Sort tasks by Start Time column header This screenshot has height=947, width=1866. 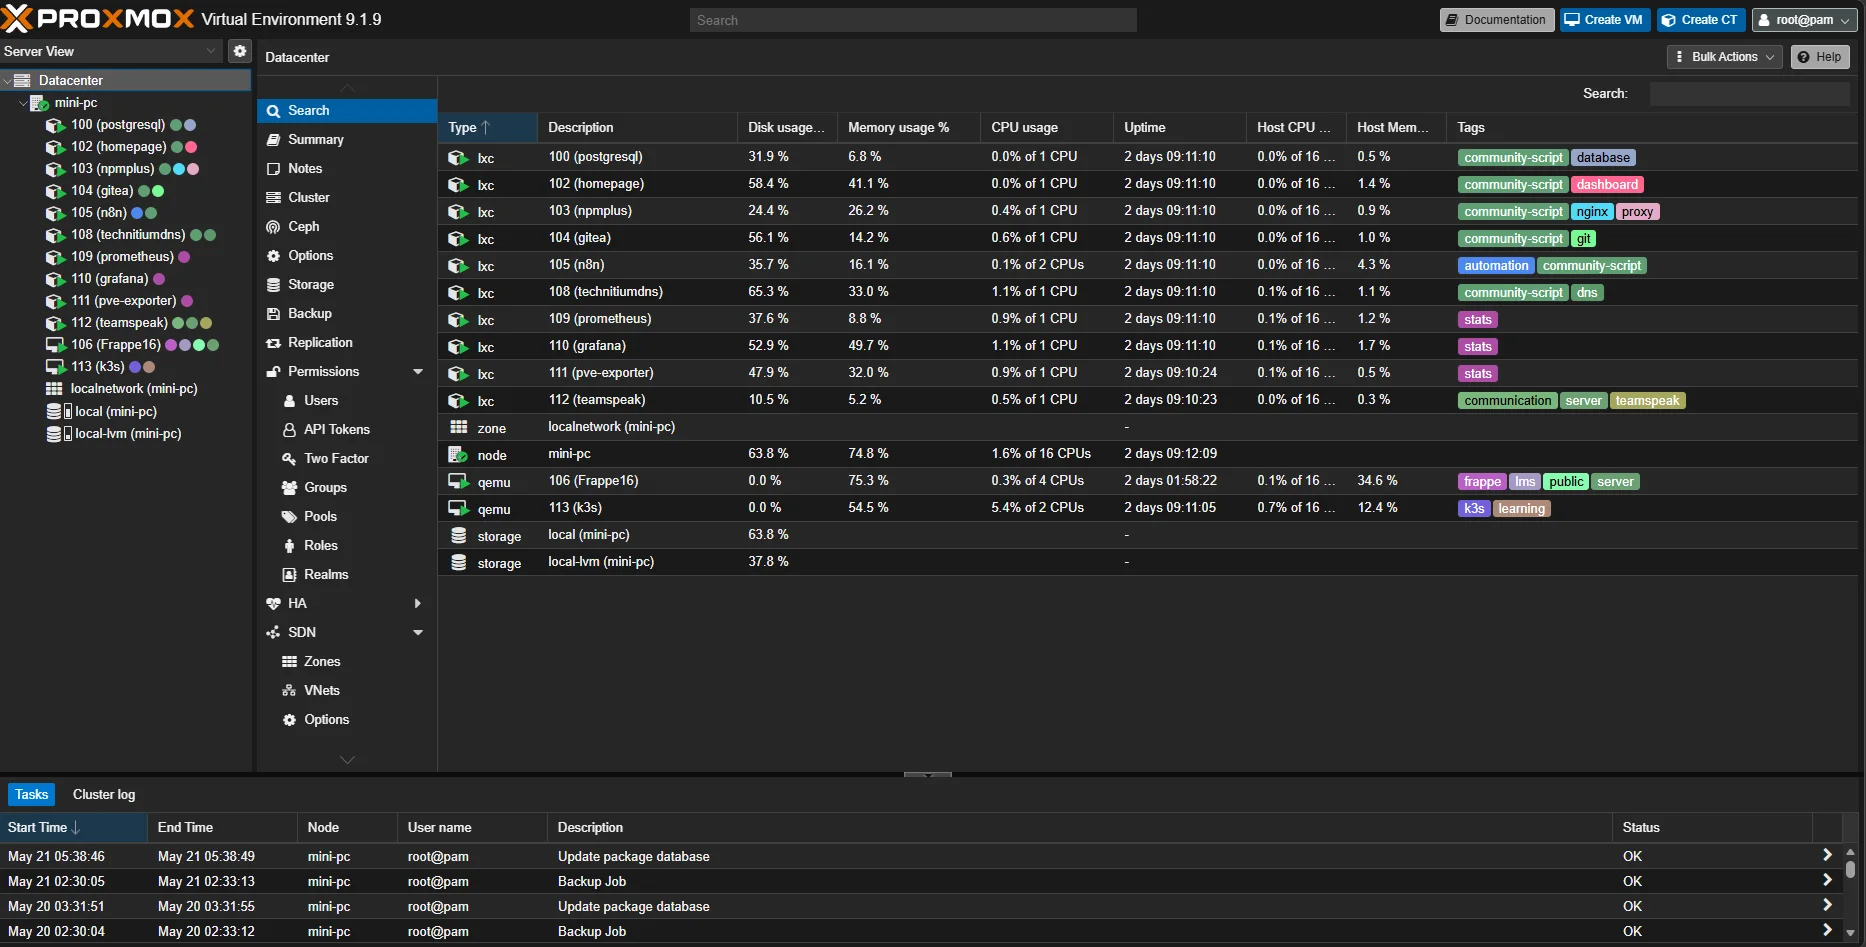74,828
